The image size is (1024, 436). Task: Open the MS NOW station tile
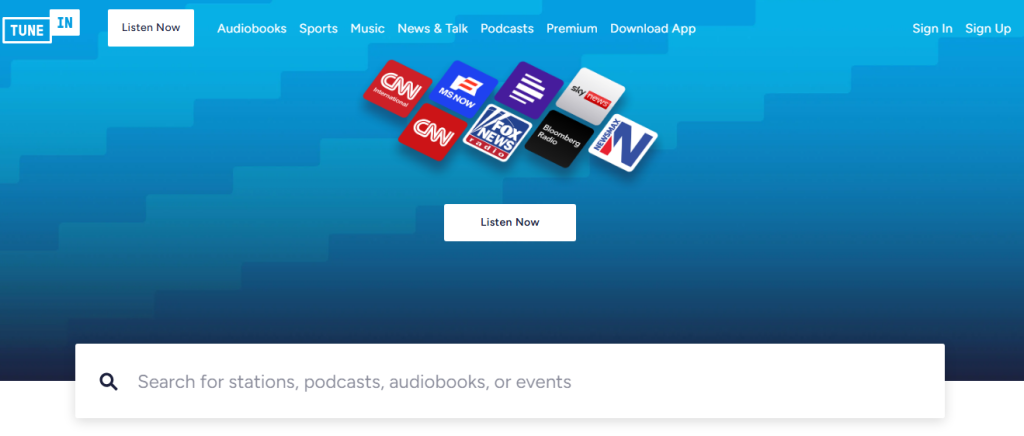tap(464, 89)
